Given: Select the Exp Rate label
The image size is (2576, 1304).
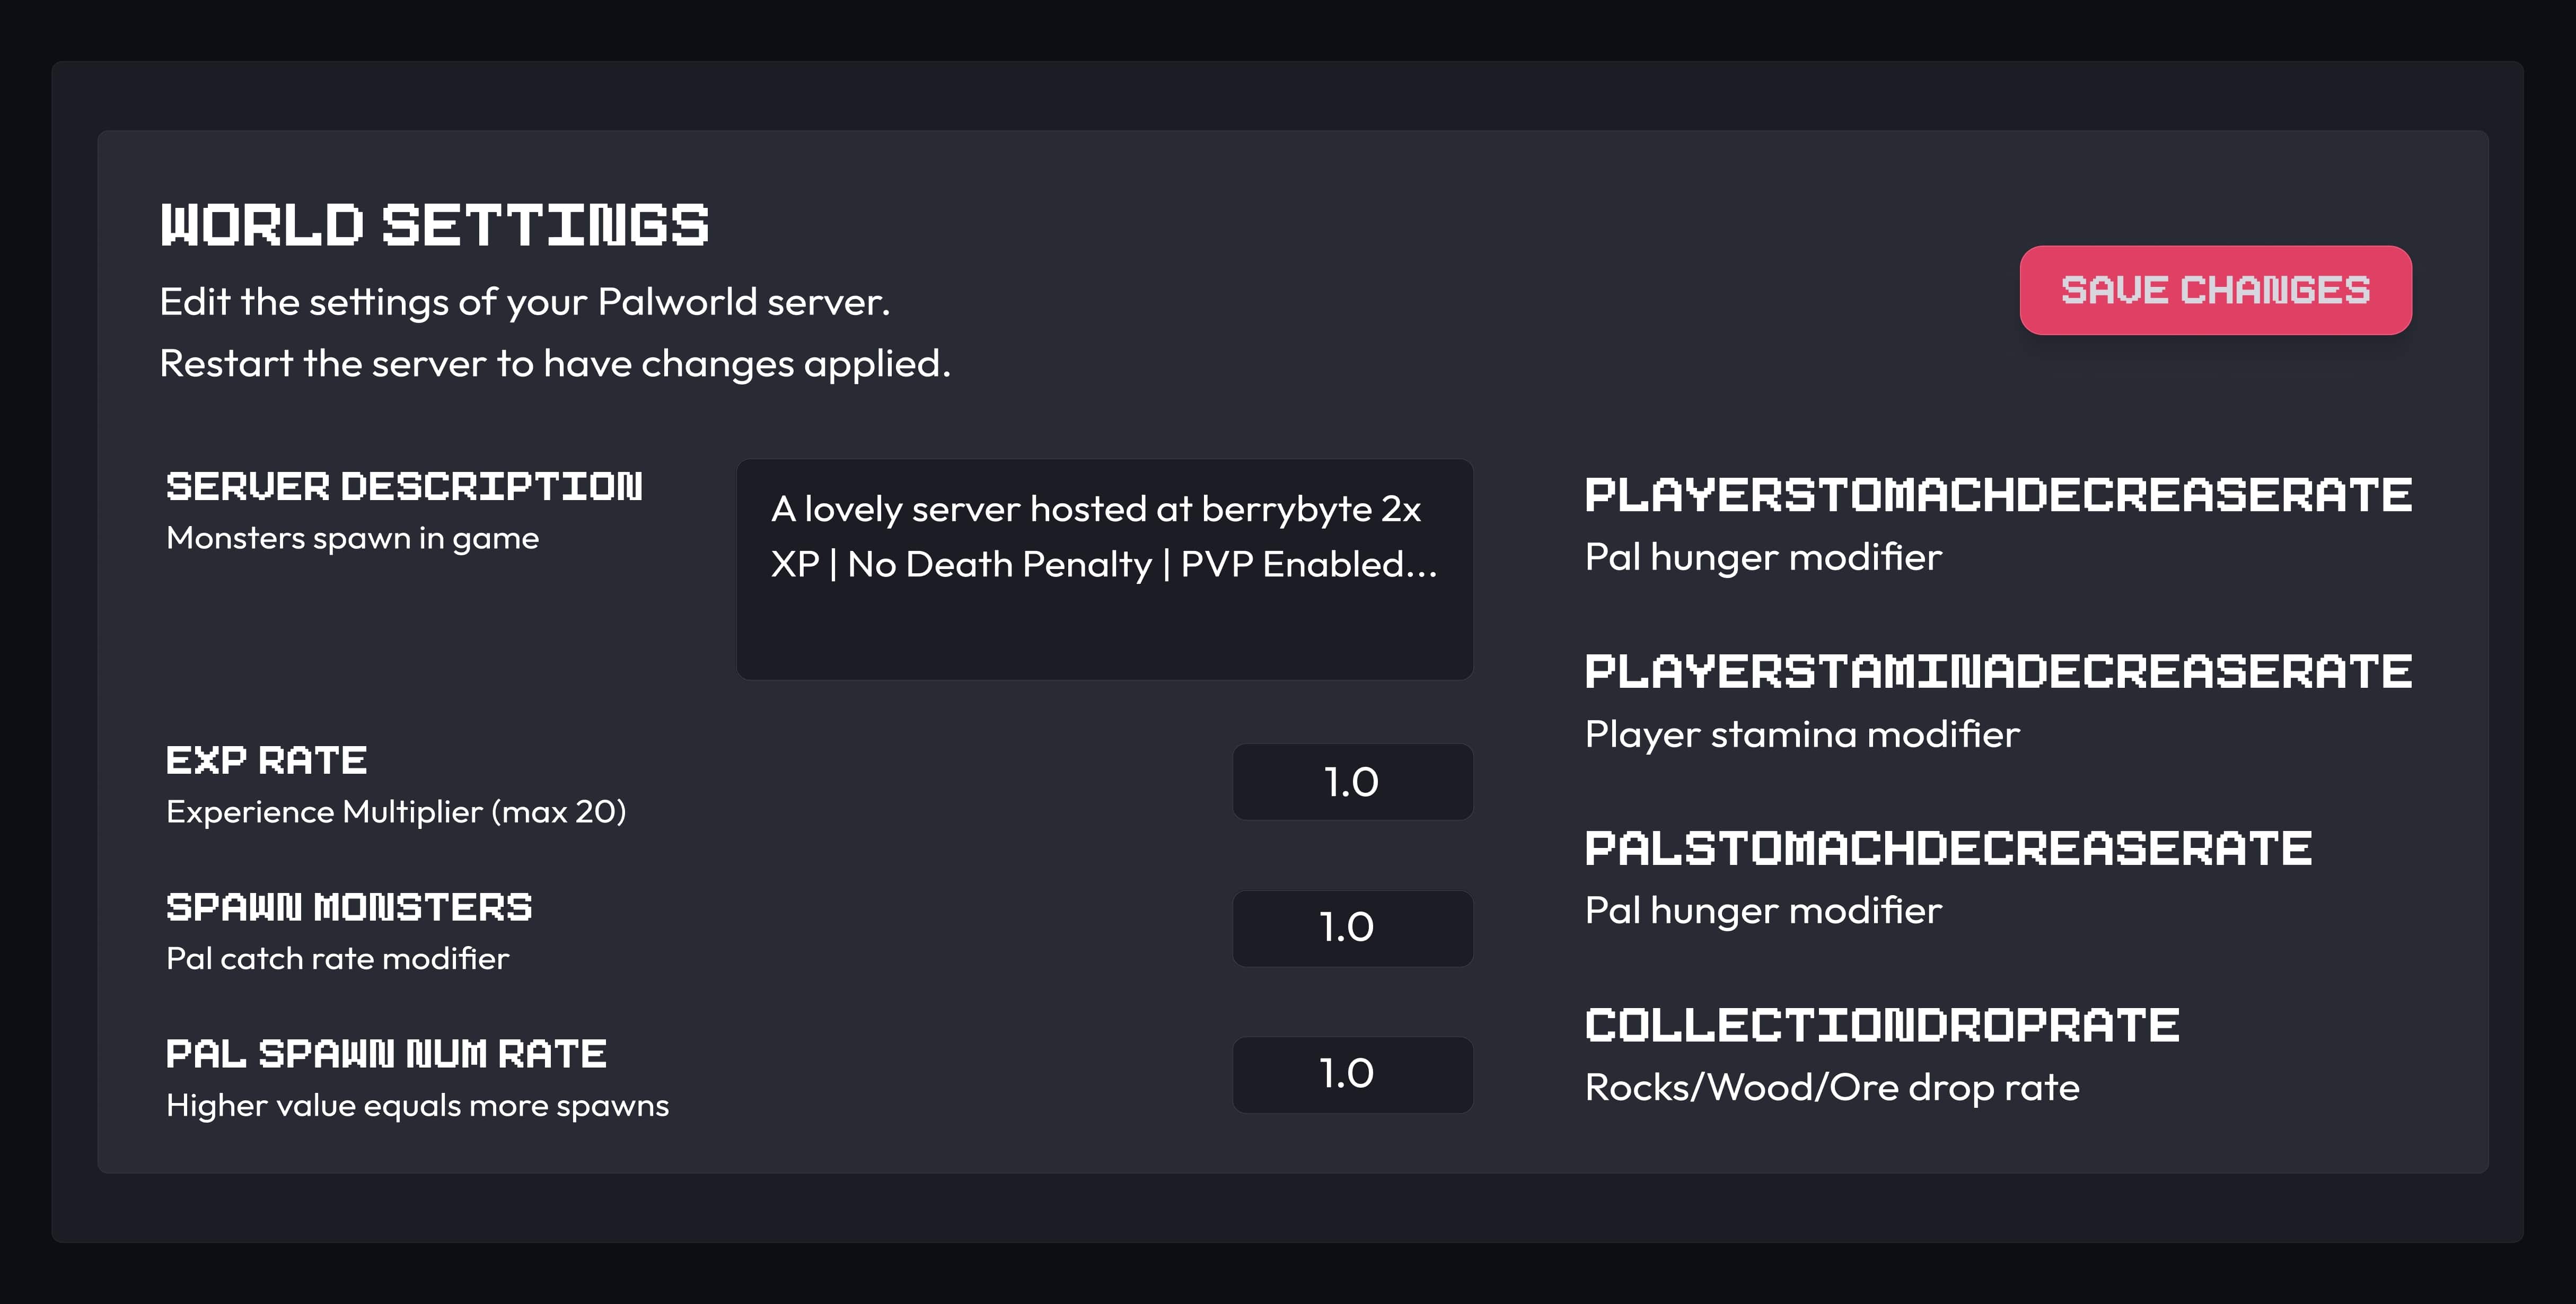Looking at the screenshot, I should click(267, 761).
